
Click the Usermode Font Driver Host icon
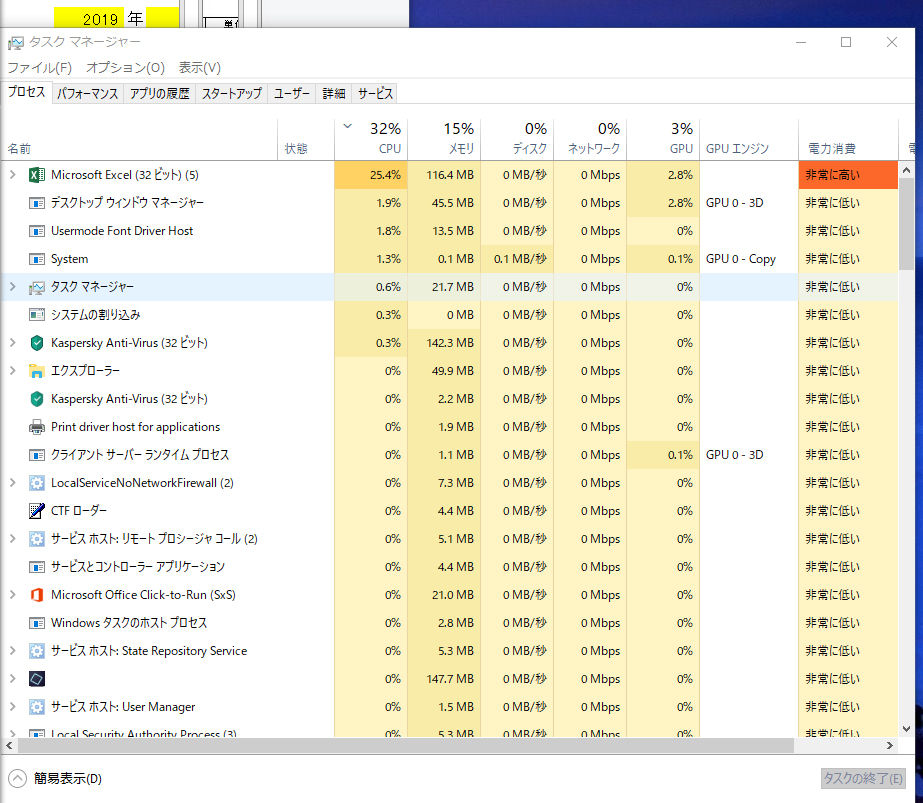[36, 231]
